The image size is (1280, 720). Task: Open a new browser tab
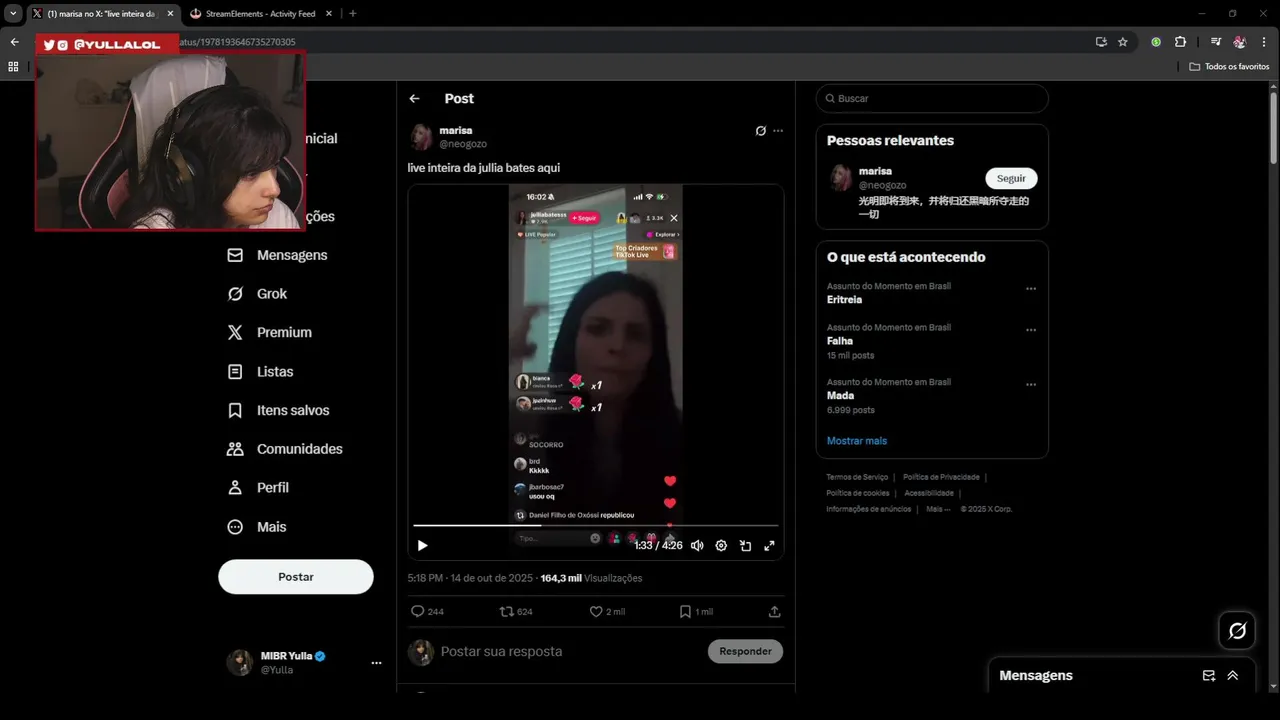(352, 13)
